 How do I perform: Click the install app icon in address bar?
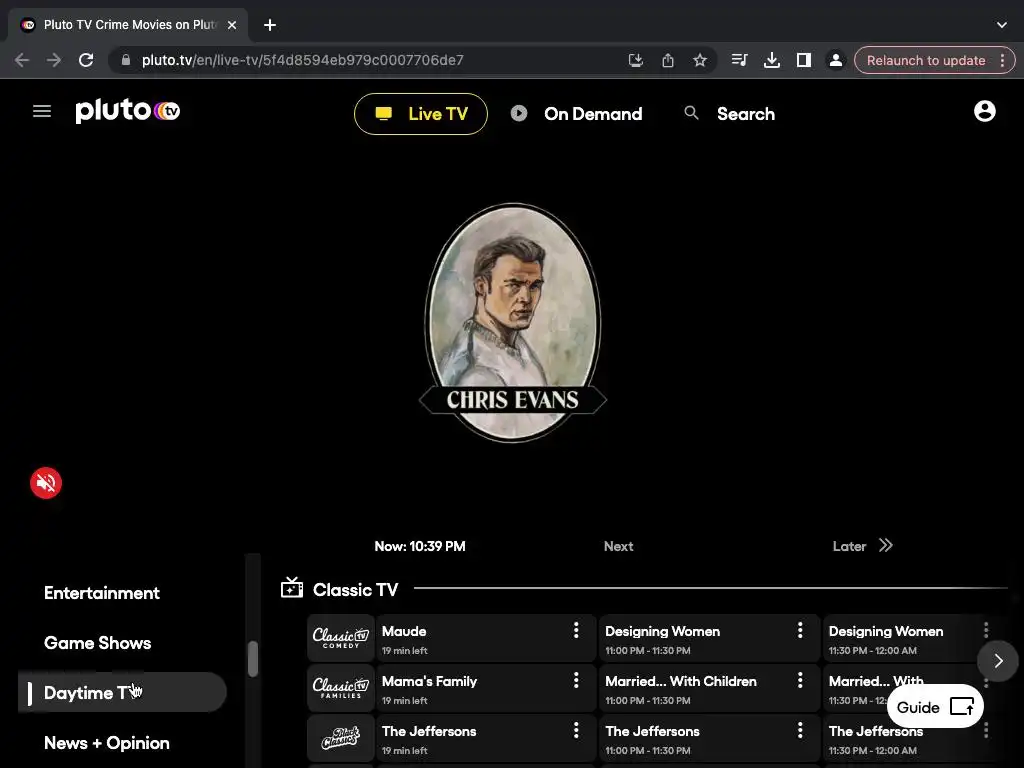click(x=635, y=60)
